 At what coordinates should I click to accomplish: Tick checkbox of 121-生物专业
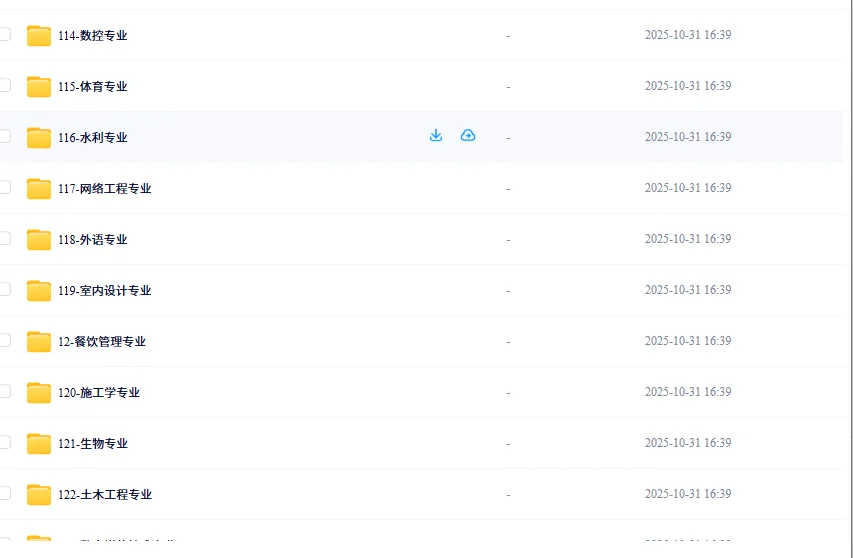[x=4, y=442]
